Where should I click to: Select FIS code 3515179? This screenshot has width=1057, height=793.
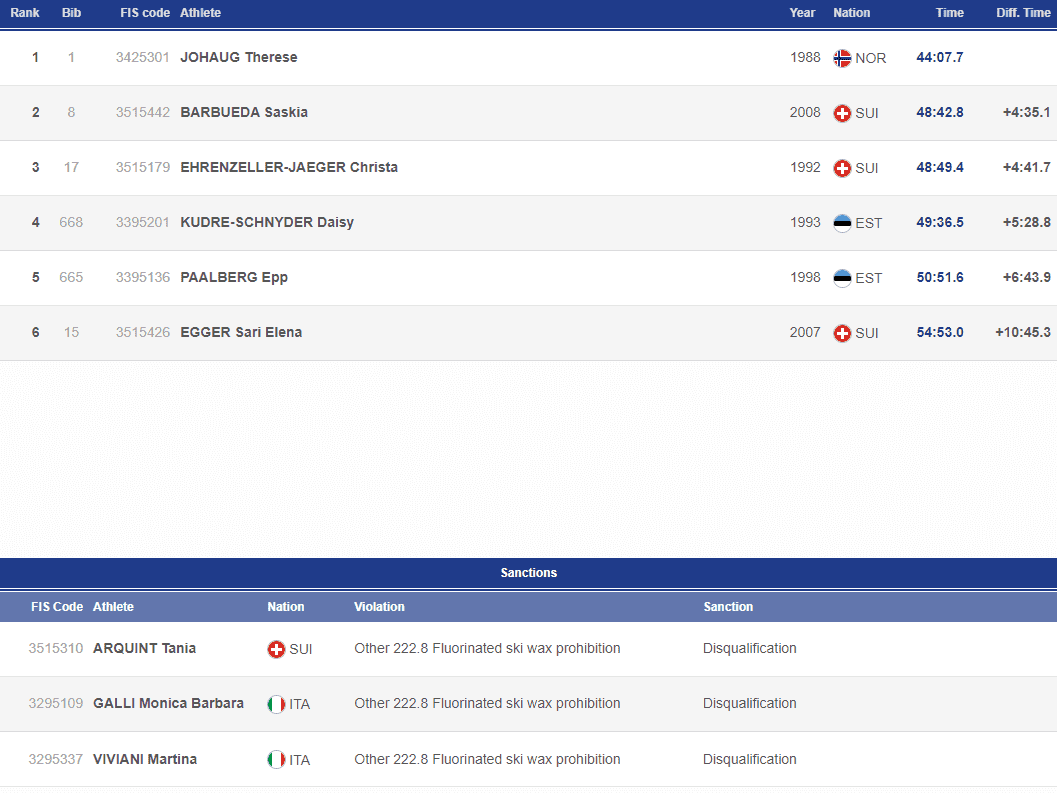click(x=142, y=167)
